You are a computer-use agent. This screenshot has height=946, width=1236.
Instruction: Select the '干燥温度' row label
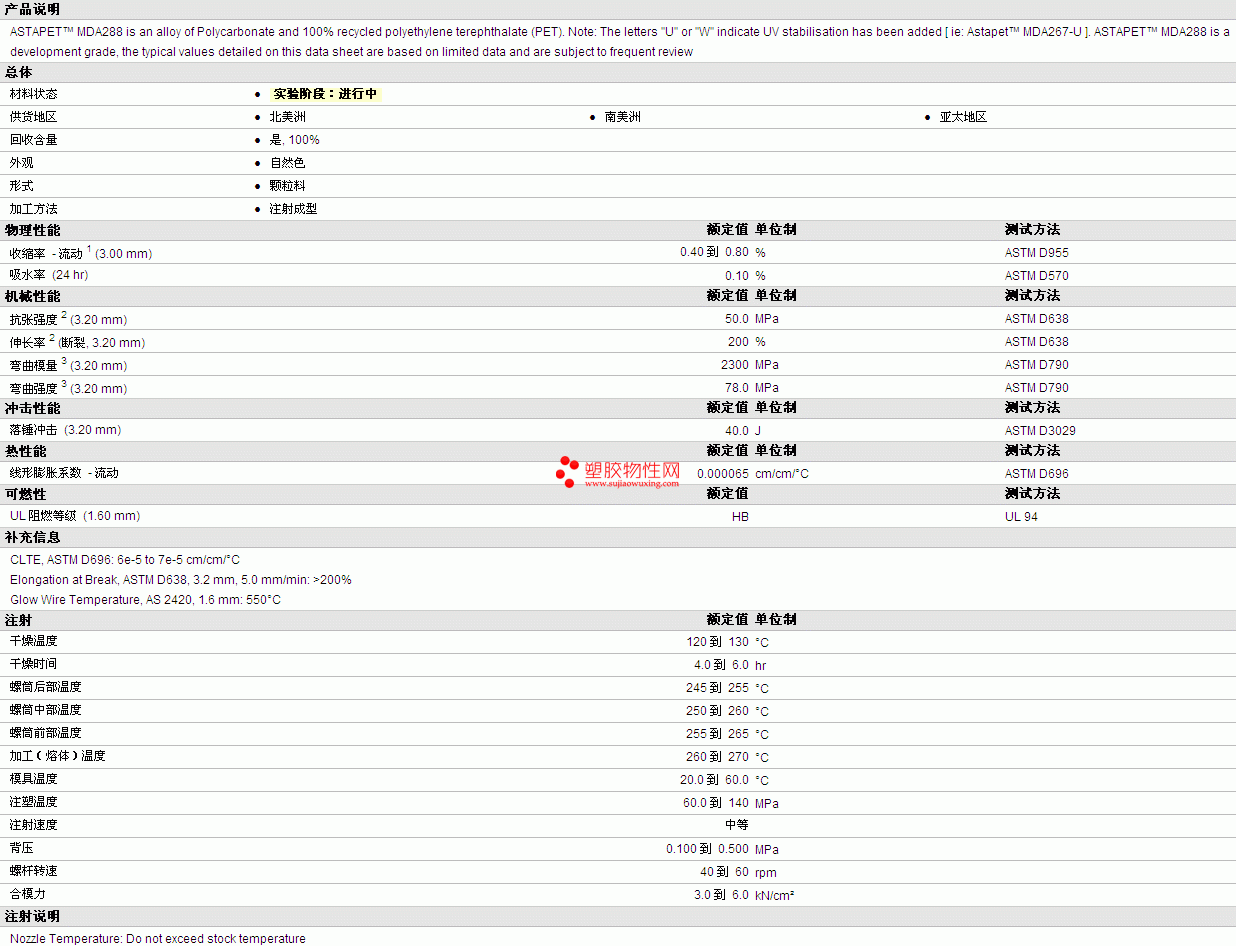click(x=33, y=641)
